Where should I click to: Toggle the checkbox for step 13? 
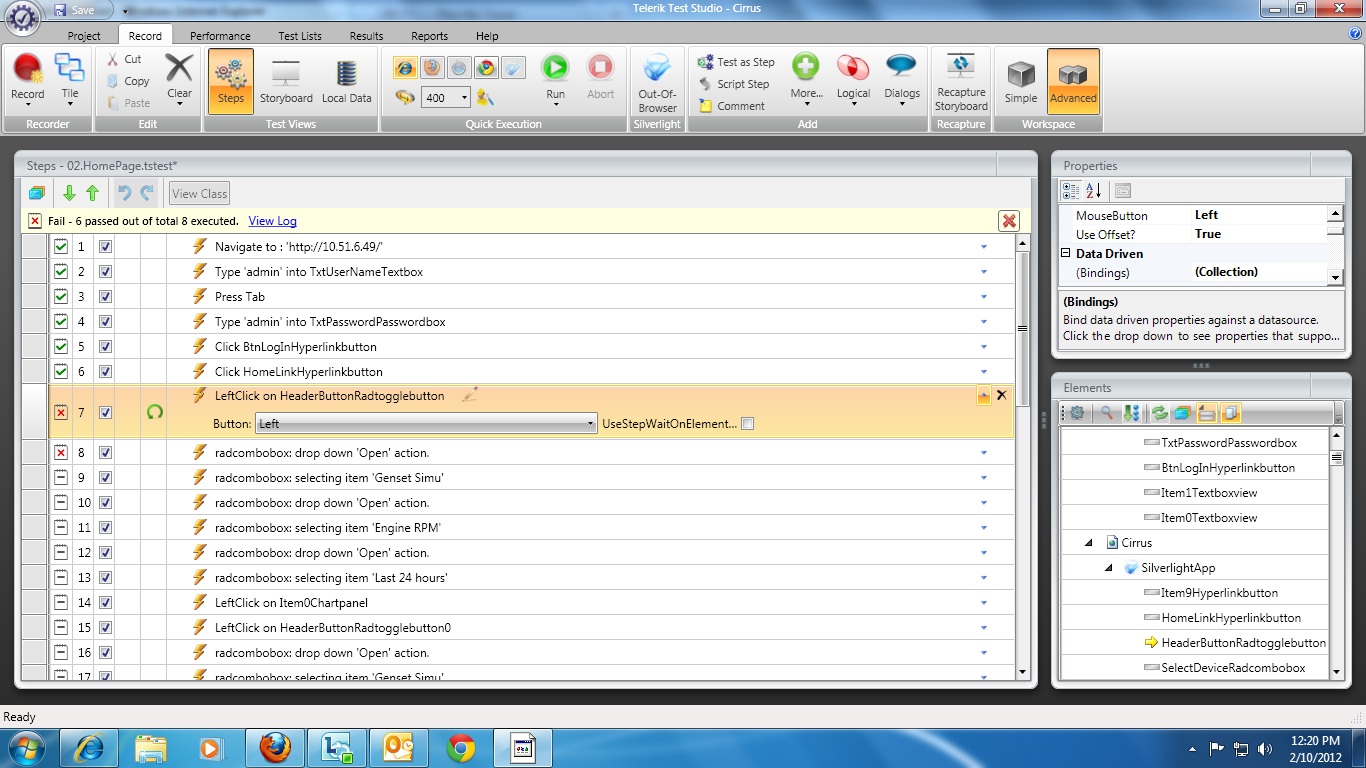[x=105, y=577]
